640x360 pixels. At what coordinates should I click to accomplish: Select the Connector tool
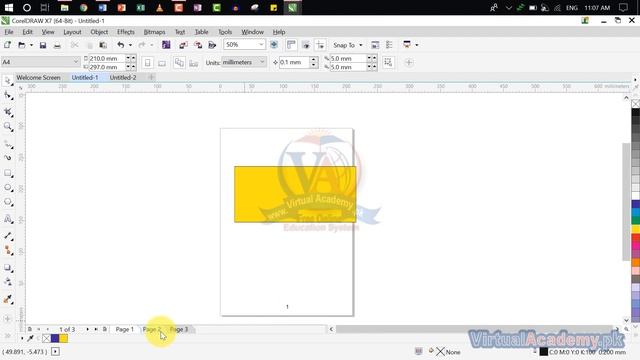click(x=7, y=251)
